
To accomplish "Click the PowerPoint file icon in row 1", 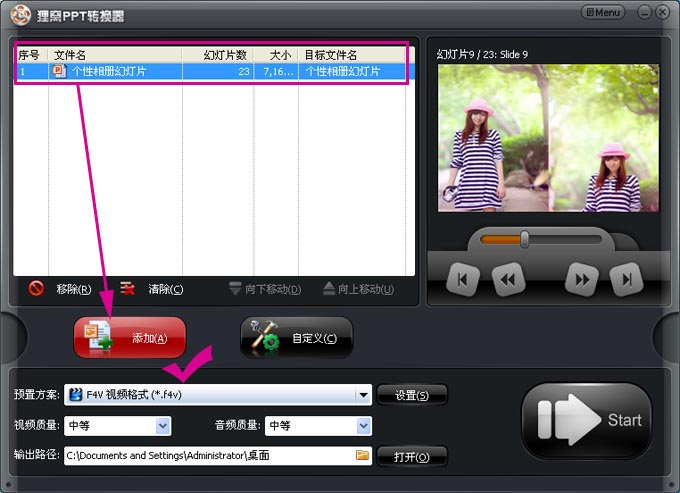I will [59, 71].
